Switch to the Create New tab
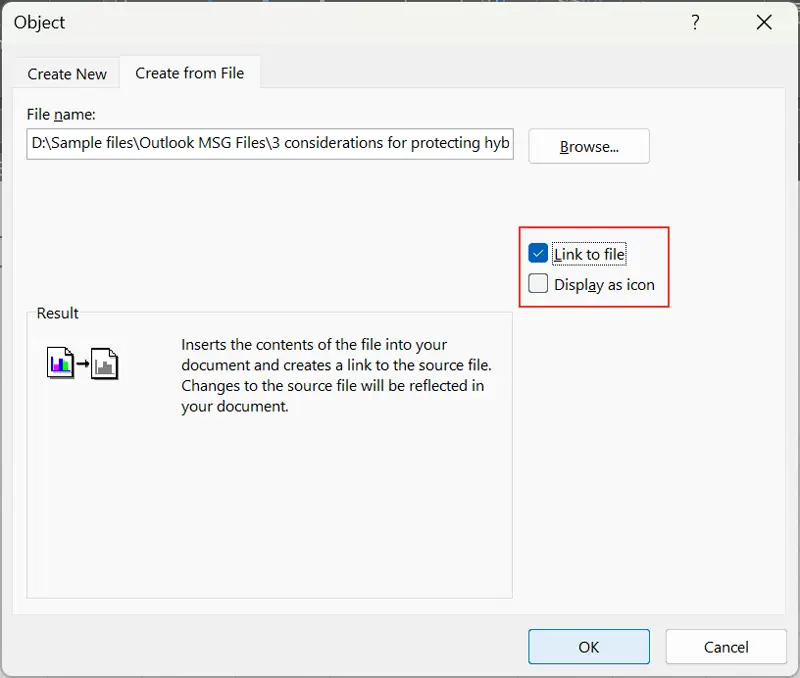The image size is (800, 678). point(67,74)
